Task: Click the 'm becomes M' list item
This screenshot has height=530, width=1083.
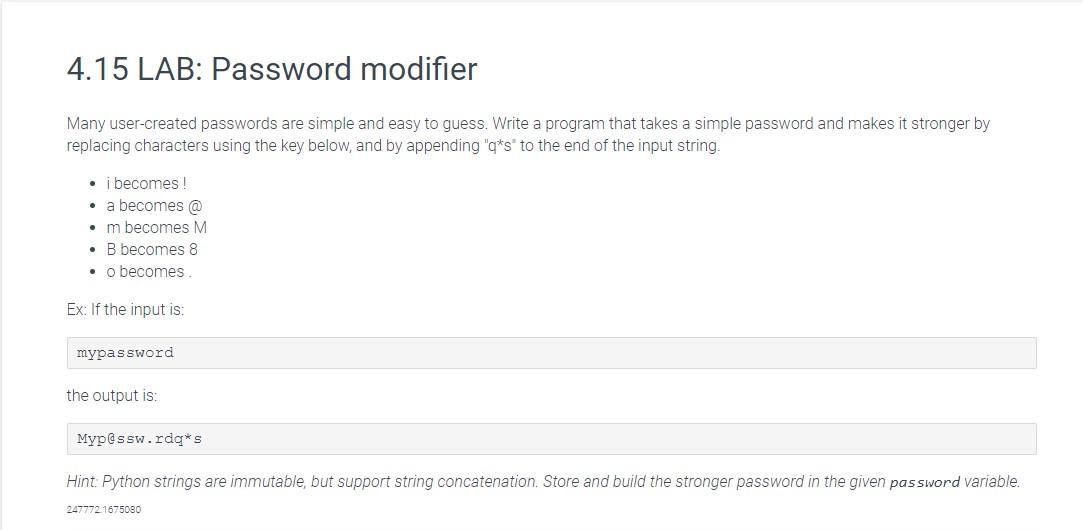Action: coord(156,227)
